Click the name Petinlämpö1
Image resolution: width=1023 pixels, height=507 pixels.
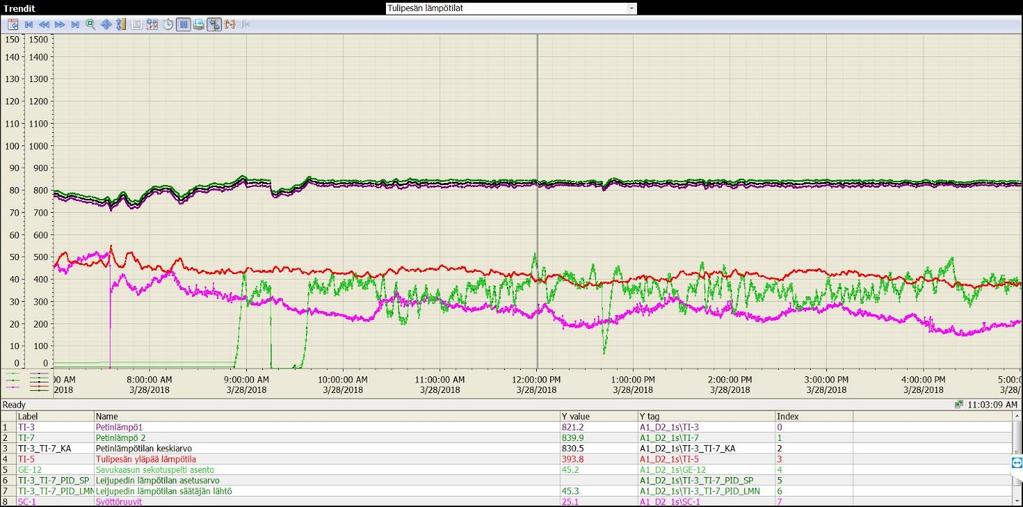pos(117,427)
